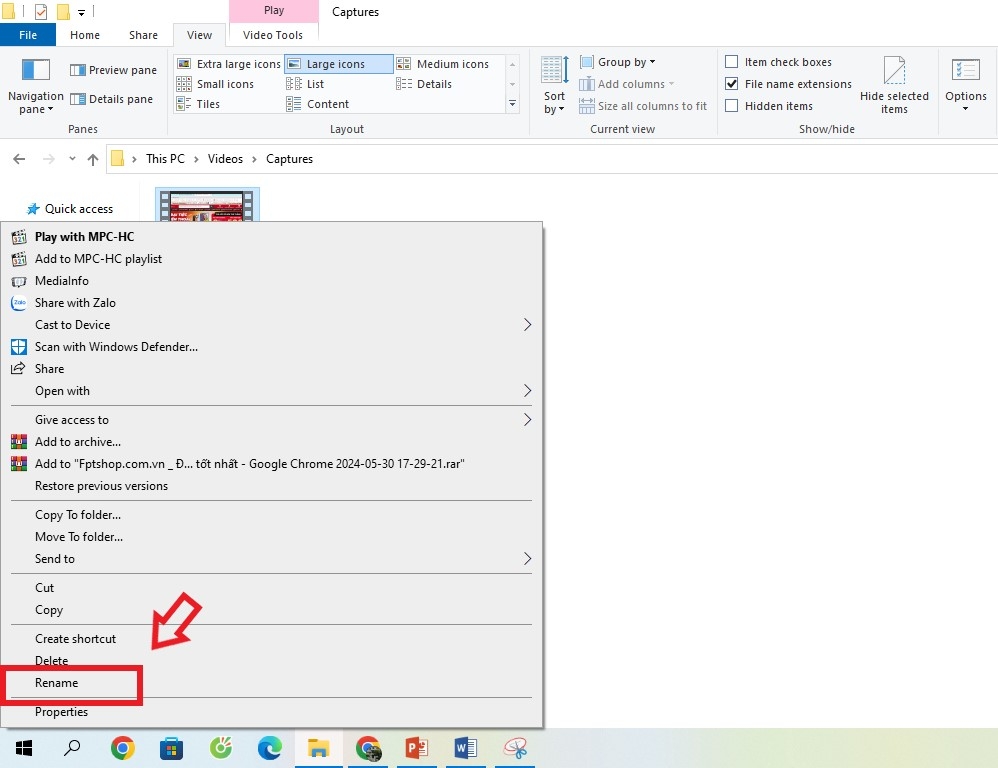Choose Copy To folder
This screenshot has height=768, width=998.
click(x=271, y=515)
